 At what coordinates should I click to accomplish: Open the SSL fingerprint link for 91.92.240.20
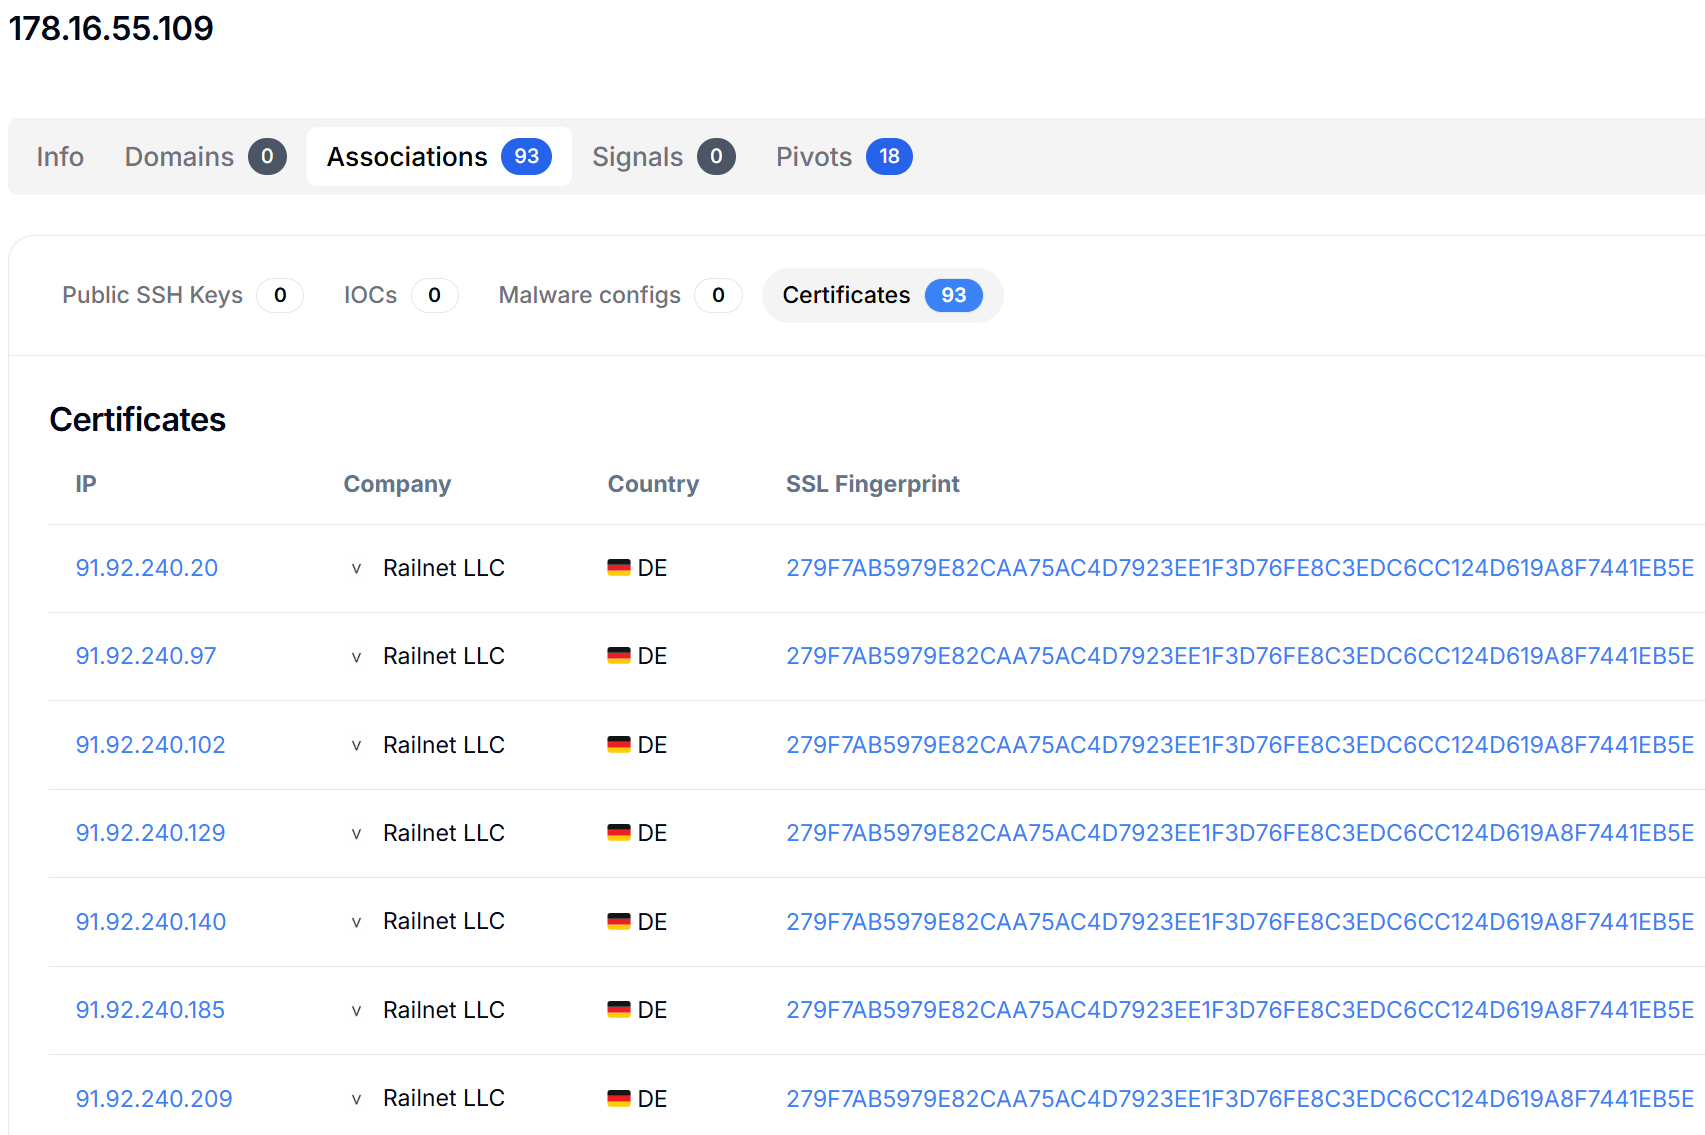pyautogui.click(x=1240, y=567)
